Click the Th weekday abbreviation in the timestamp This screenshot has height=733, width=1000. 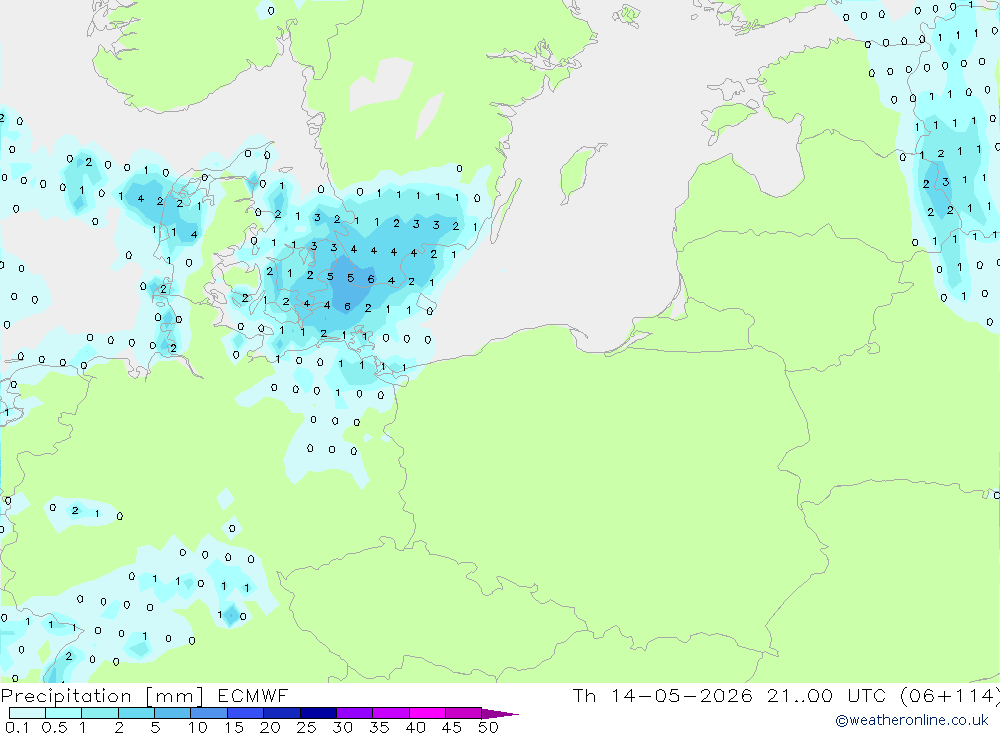(584, 695)
